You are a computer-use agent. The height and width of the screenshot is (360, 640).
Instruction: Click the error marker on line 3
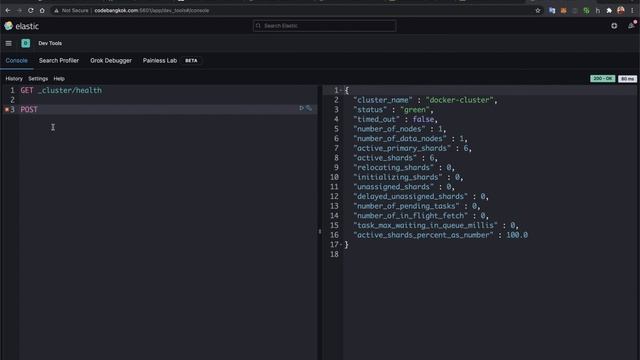coord(7,109)
